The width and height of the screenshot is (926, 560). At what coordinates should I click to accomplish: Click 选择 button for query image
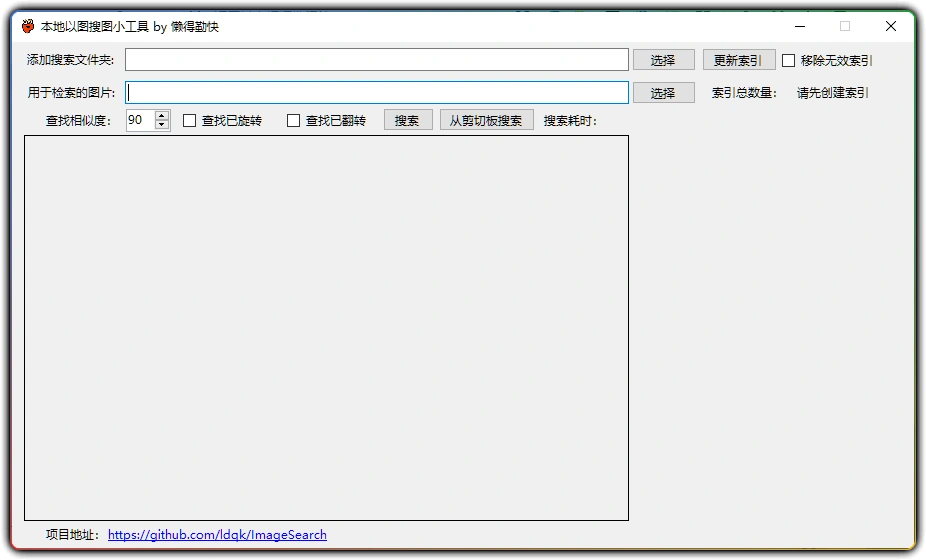pyautogui.click(x=663, y=93)
